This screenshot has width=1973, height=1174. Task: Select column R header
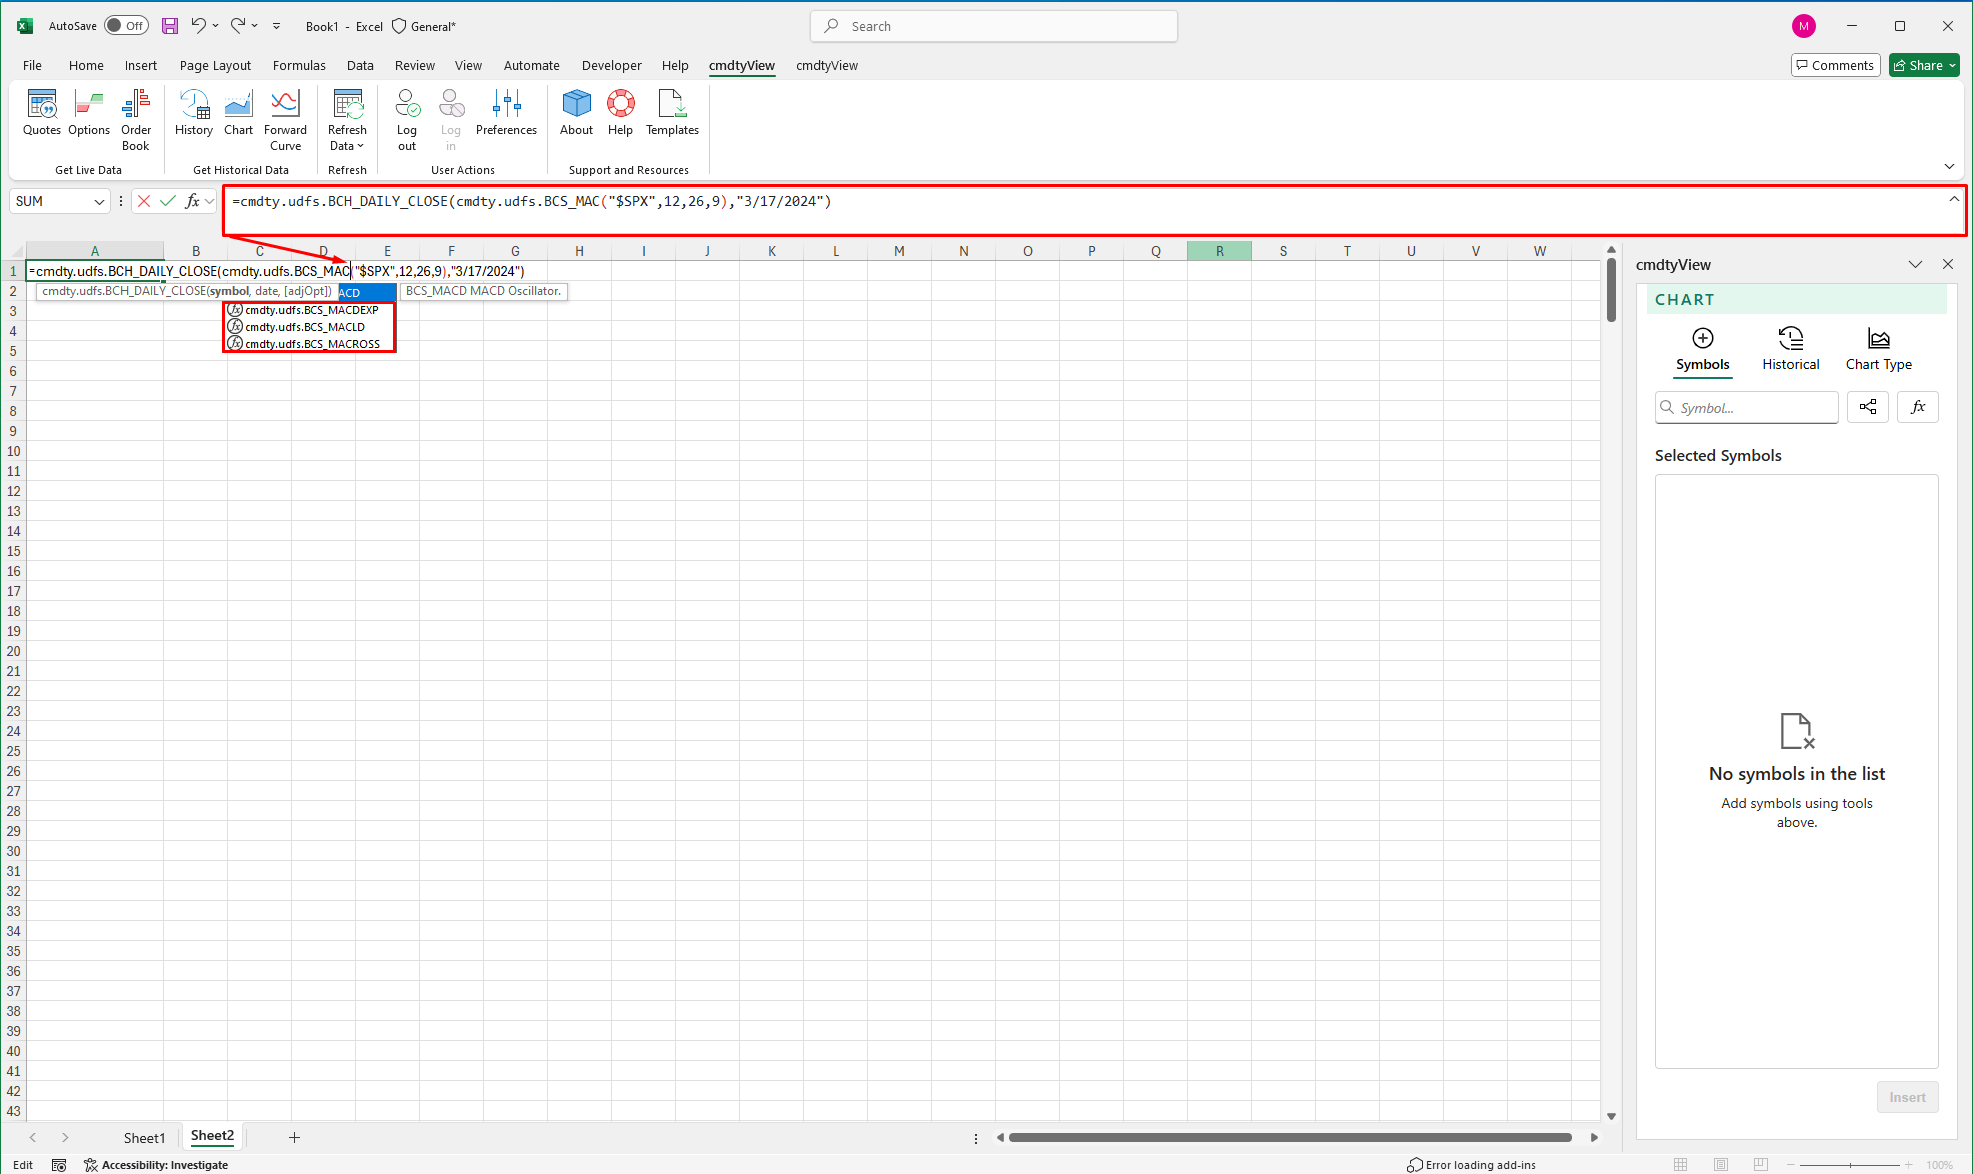pos(1219,251)
